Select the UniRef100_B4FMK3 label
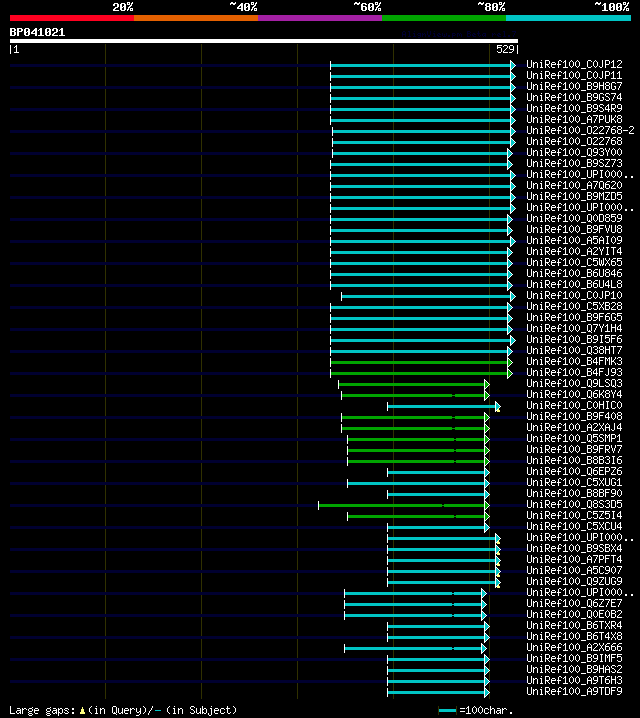Viewport: 640px width, 718px height. point(574,361)
